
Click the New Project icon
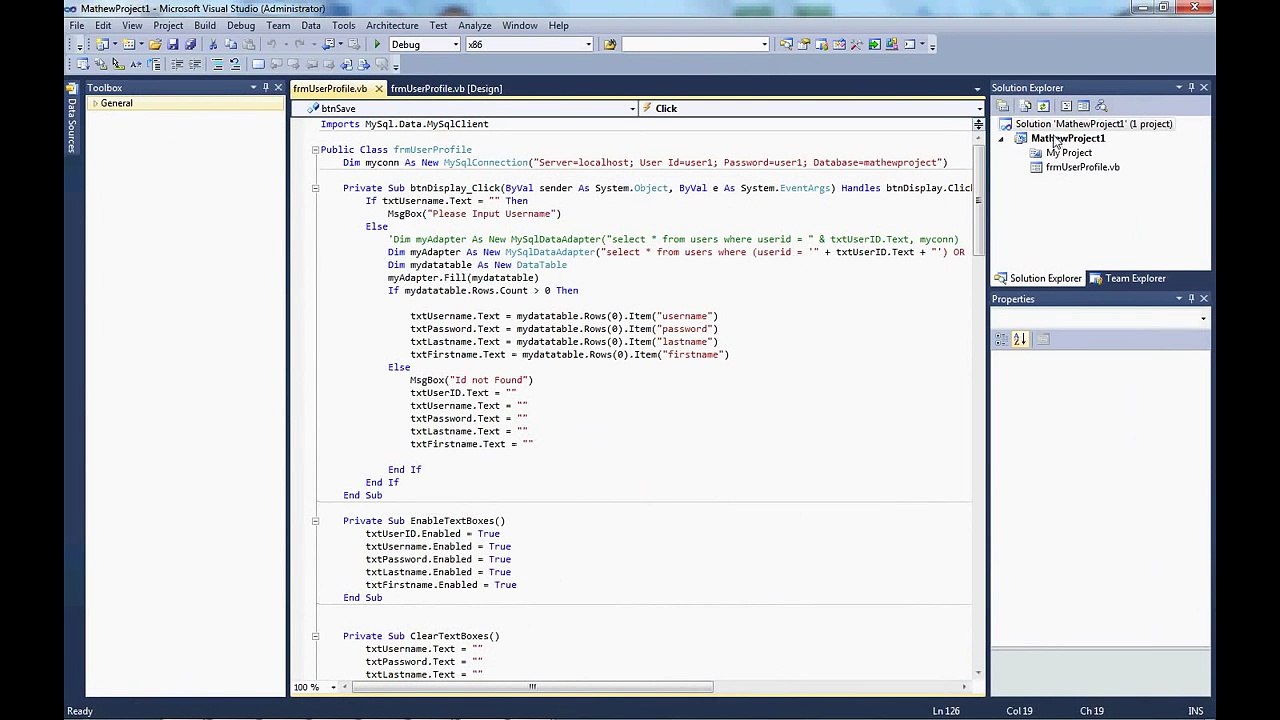(x=102, y=44)
